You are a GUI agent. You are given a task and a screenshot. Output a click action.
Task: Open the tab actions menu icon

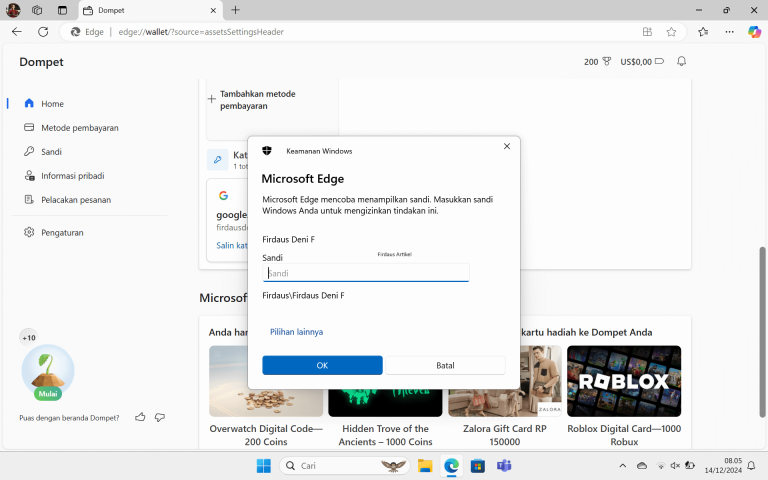pos(62,10)
